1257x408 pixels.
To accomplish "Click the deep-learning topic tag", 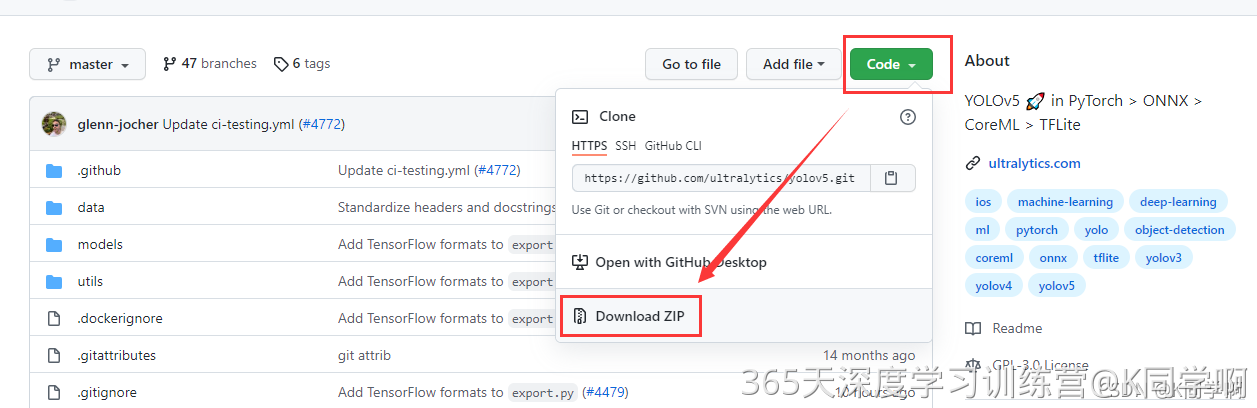I will point(1179,202).
